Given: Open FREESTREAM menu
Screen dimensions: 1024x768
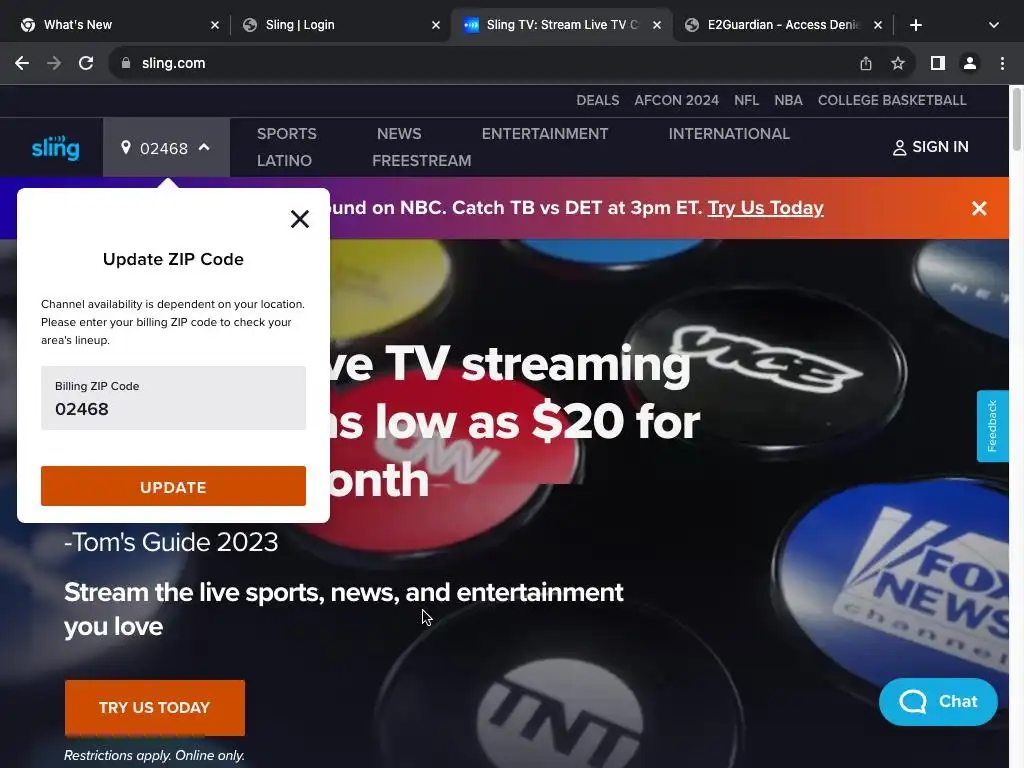Looking at the screenshot, I should tap(421, 161).
